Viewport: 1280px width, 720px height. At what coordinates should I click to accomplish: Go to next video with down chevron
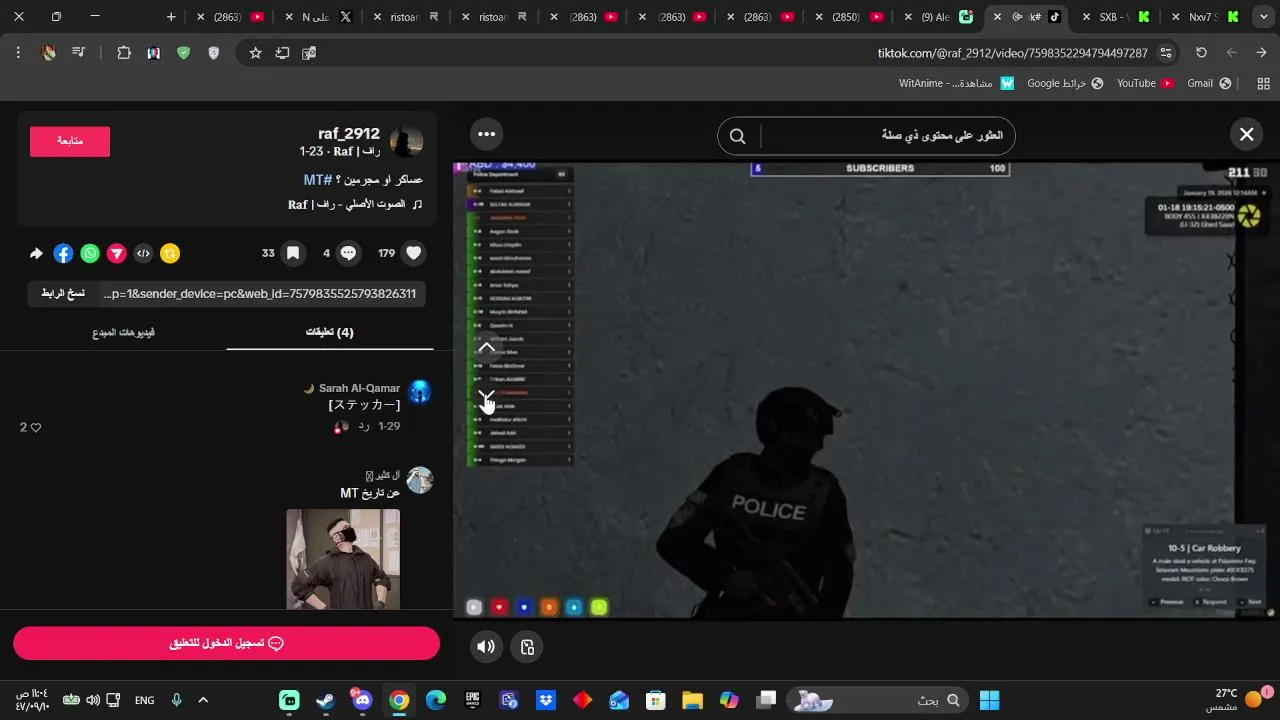pyautogui.click(x=486, y=397)
